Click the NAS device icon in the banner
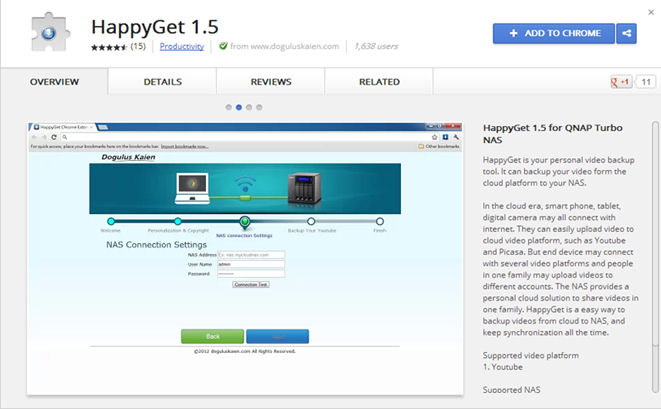The image size is (661, 409). (304, 189)
